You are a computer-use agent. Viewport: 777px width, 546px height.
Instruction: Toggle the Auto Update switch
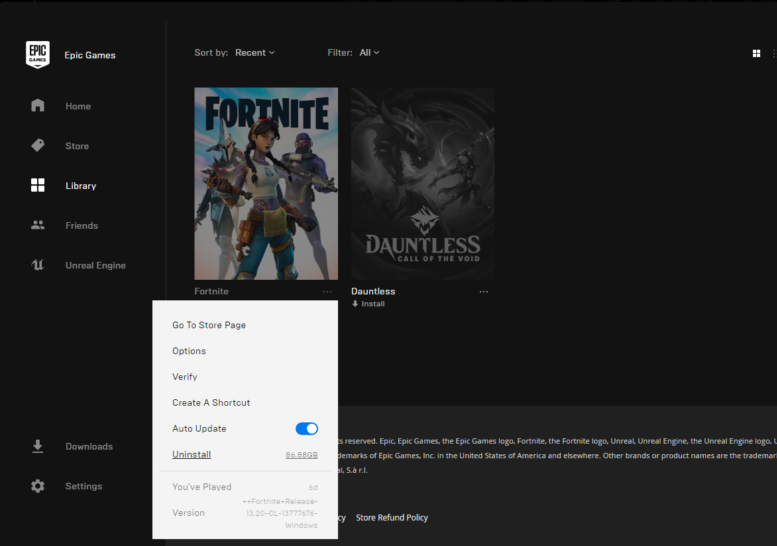click(x=307, y=429)
